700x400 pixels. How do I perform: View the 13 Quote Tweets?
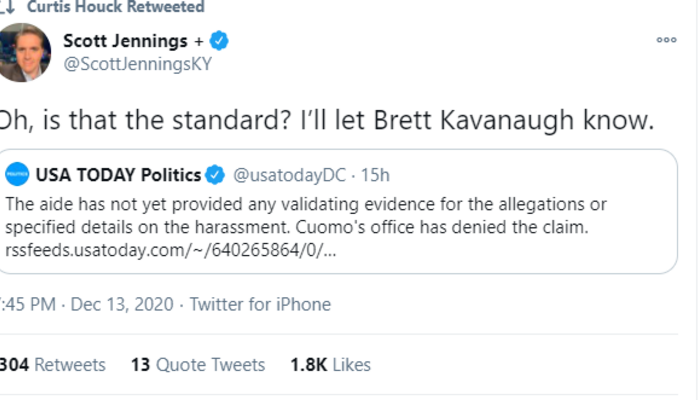(x=197, y=365)
